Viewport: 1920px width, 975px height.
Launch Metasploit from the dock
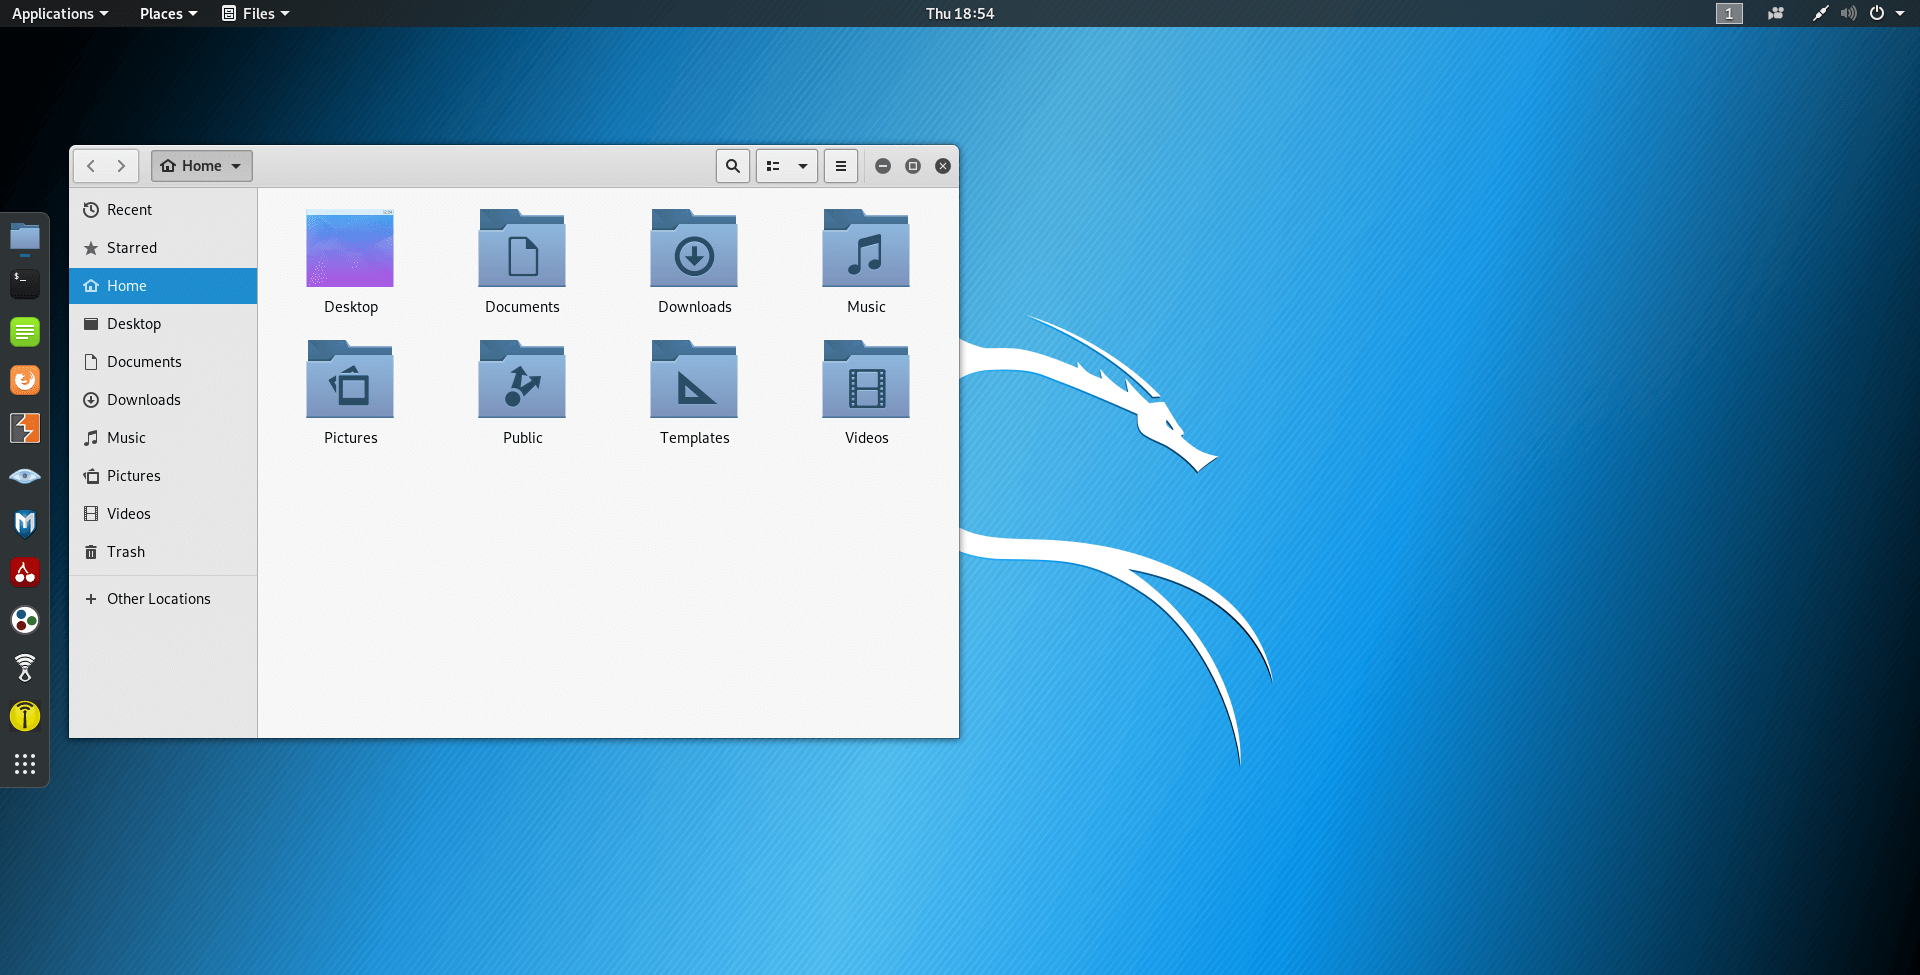click(x=25, y=524)
